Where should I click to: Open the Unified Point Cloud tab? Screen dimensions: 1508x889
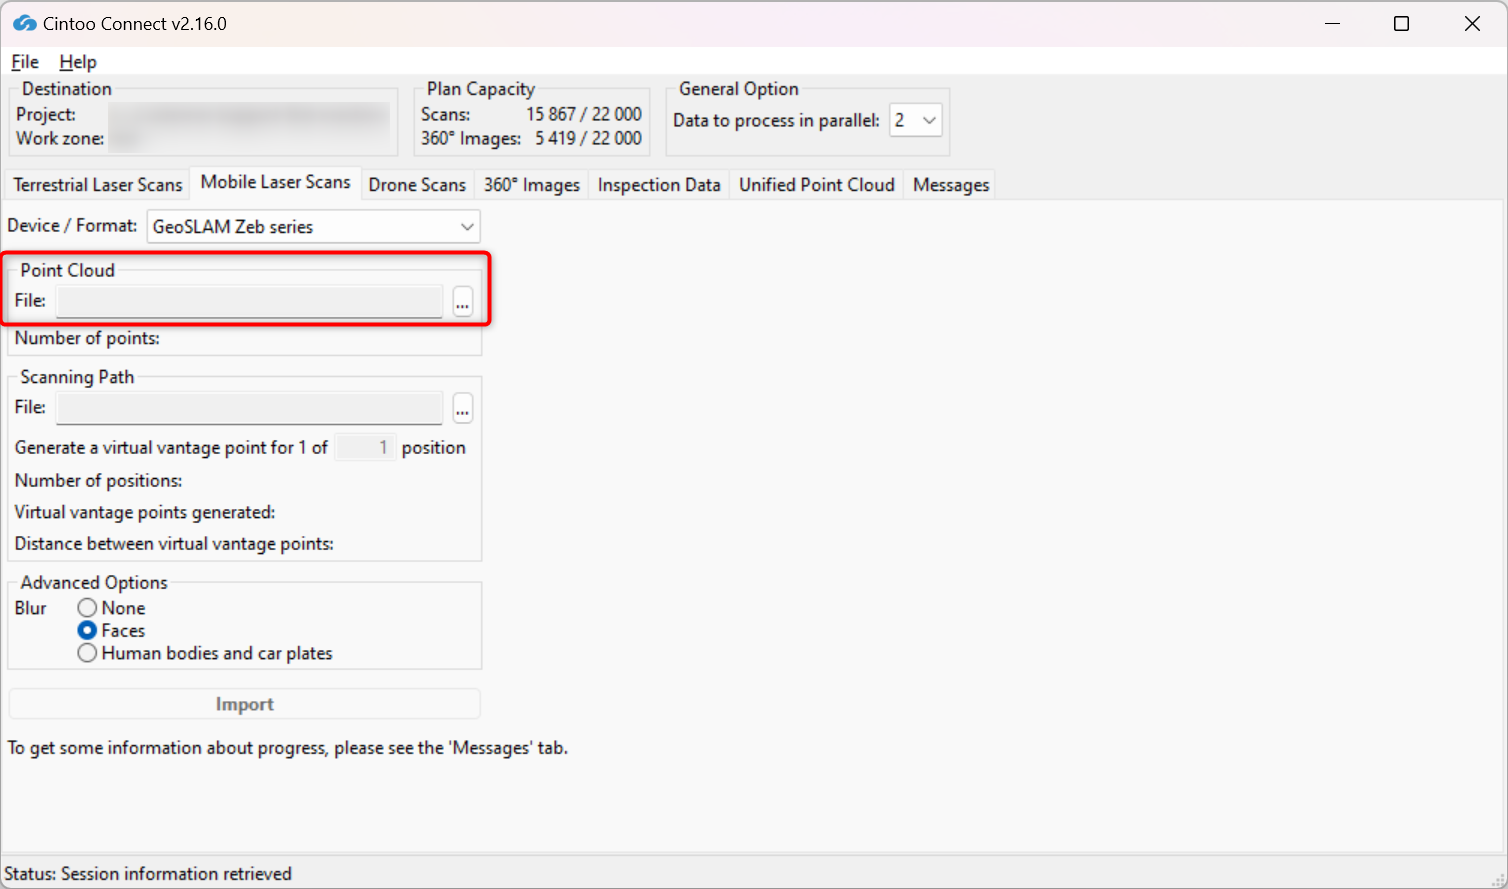click(x=817, y=185)
